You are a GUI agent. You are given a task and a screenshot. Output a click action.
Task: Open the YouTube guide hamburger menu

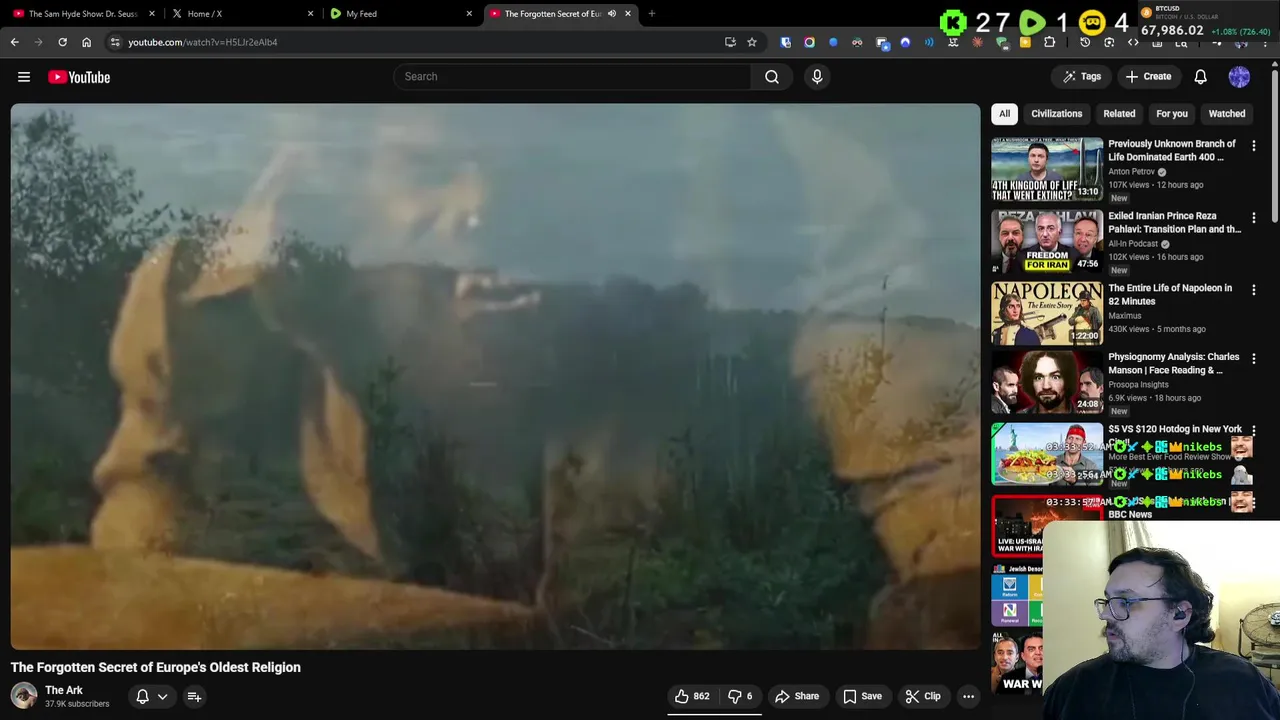(x=24, y=77)
